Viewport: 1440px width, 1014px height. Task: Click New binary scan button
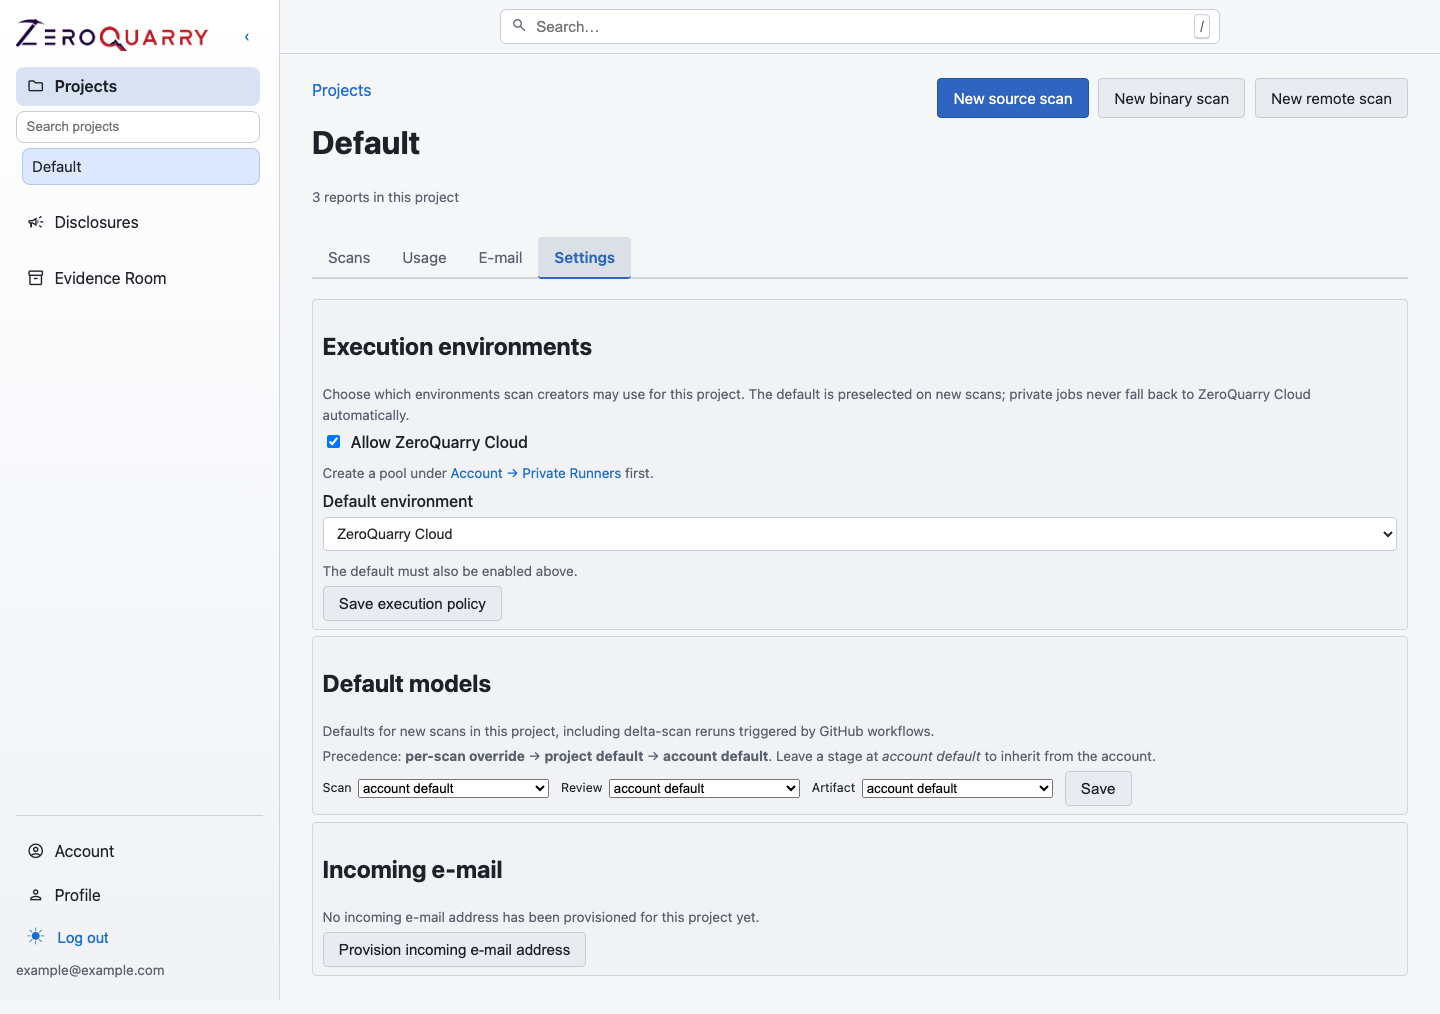point(1172,98)
